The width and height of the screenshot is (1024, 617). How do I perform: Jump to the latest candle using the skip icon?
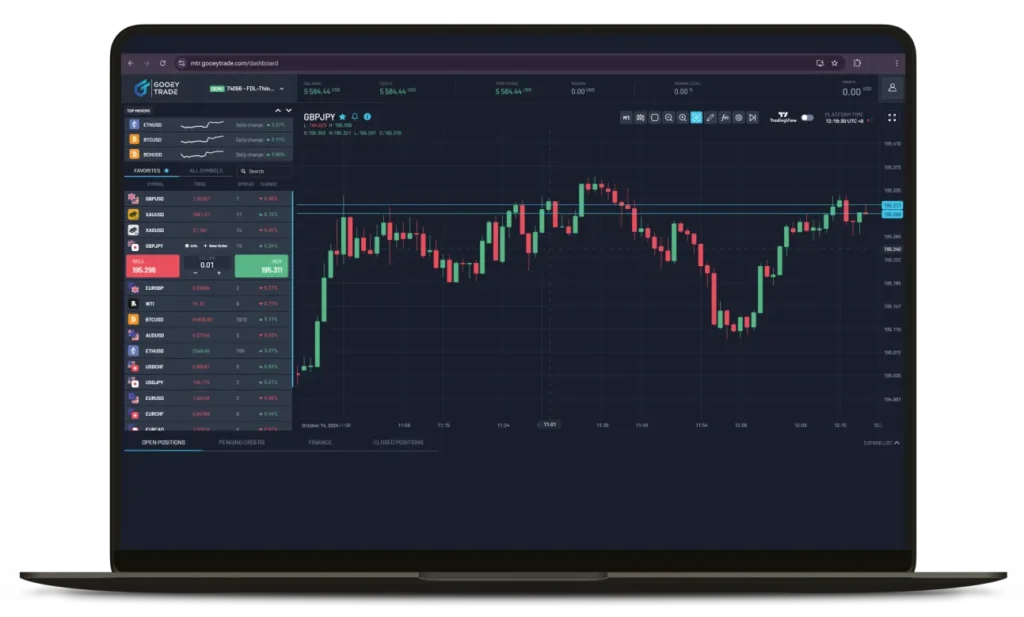[x=752, y=117]
